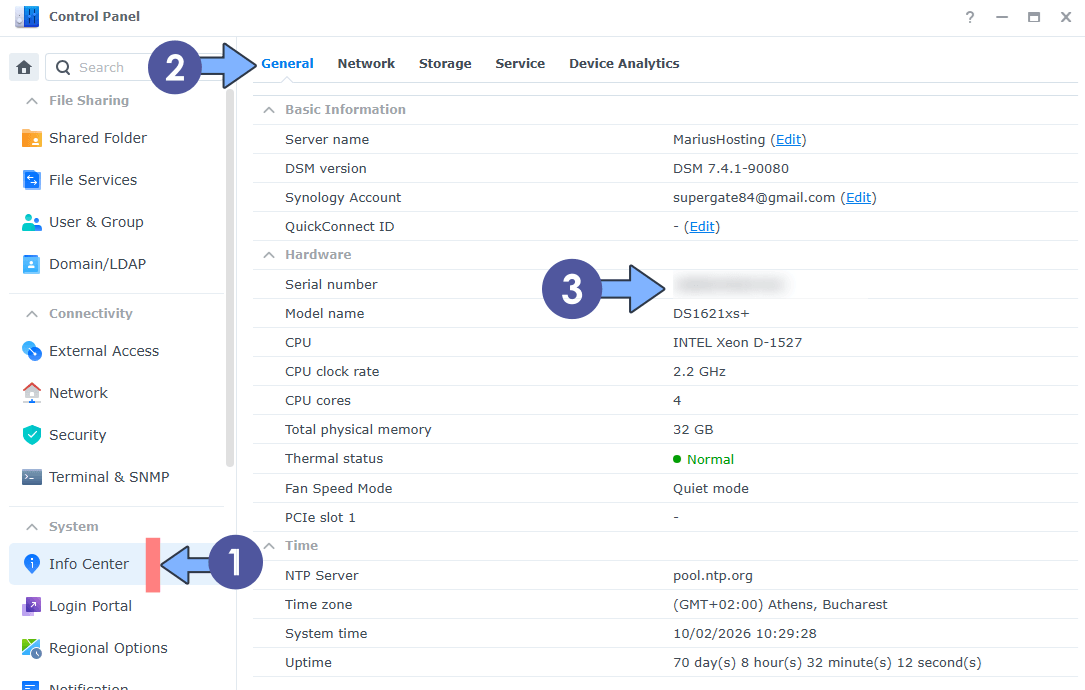The height and width of the screenshot is (690, 1085).
Task: Edit the Synology Account
Action: click(858, 198)
